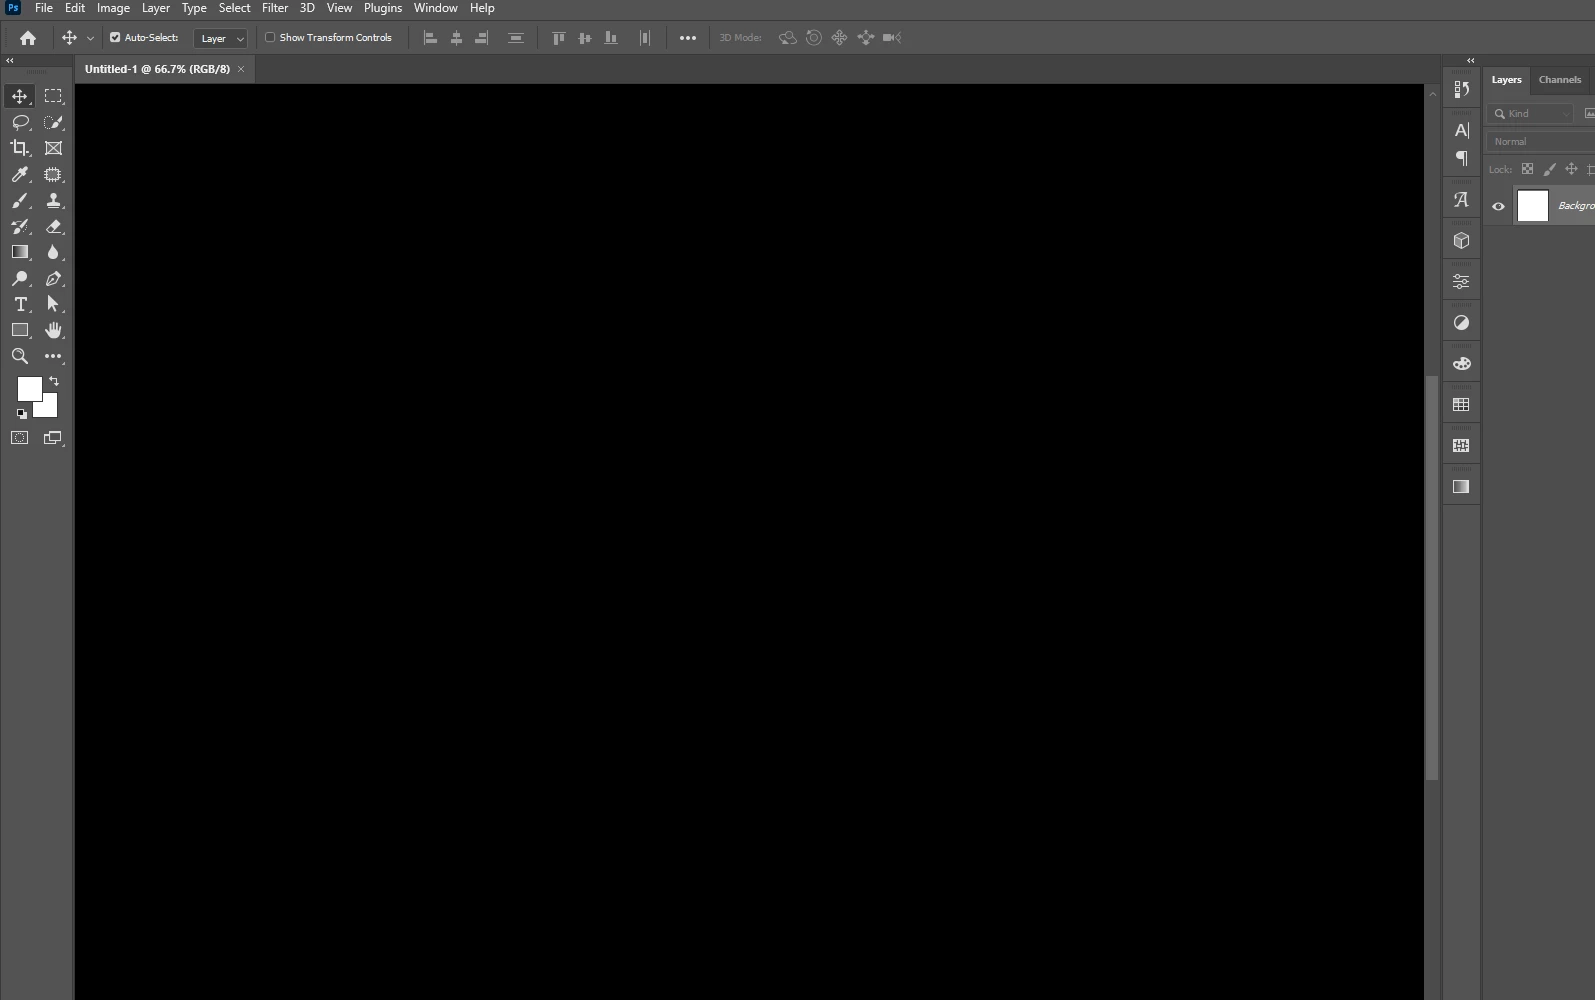This screenshot has width=1595, height=1000.
Task: Switch to the Channels tab
Action: 1559,80
